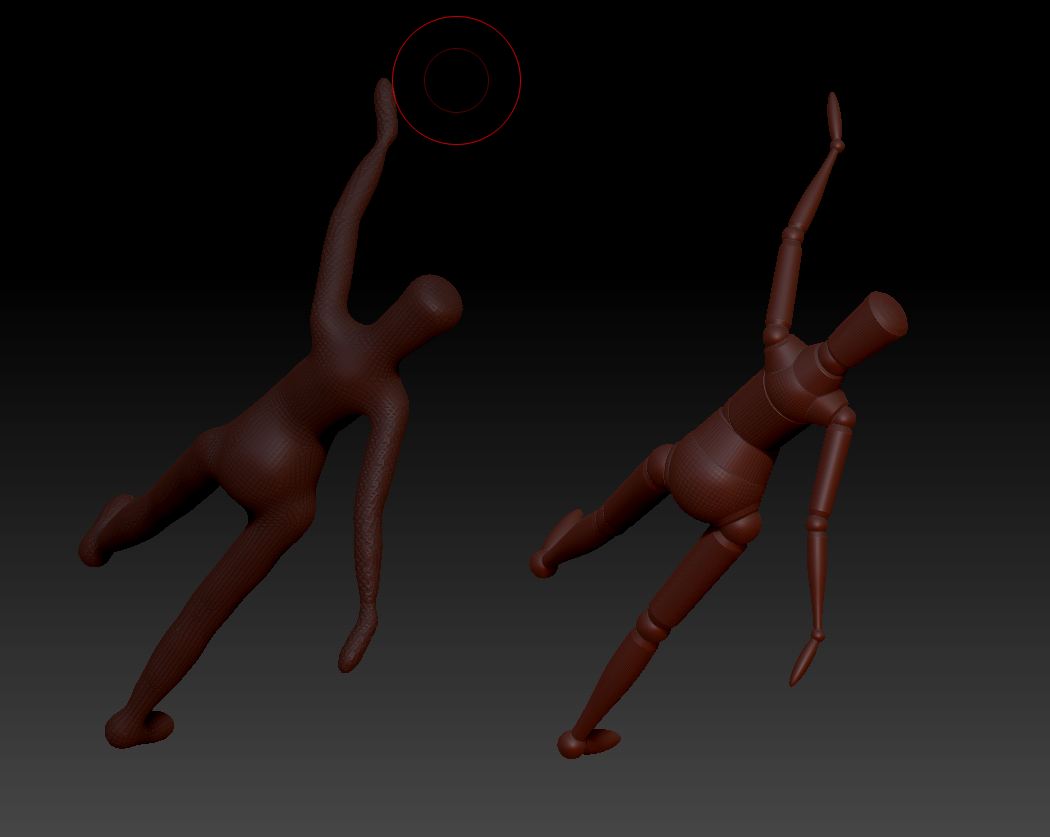The image size is (1050, 837).
Task: Click the jointed mannequin's cylindrical head
Action: pyautogui.click(x=869, y=327)
